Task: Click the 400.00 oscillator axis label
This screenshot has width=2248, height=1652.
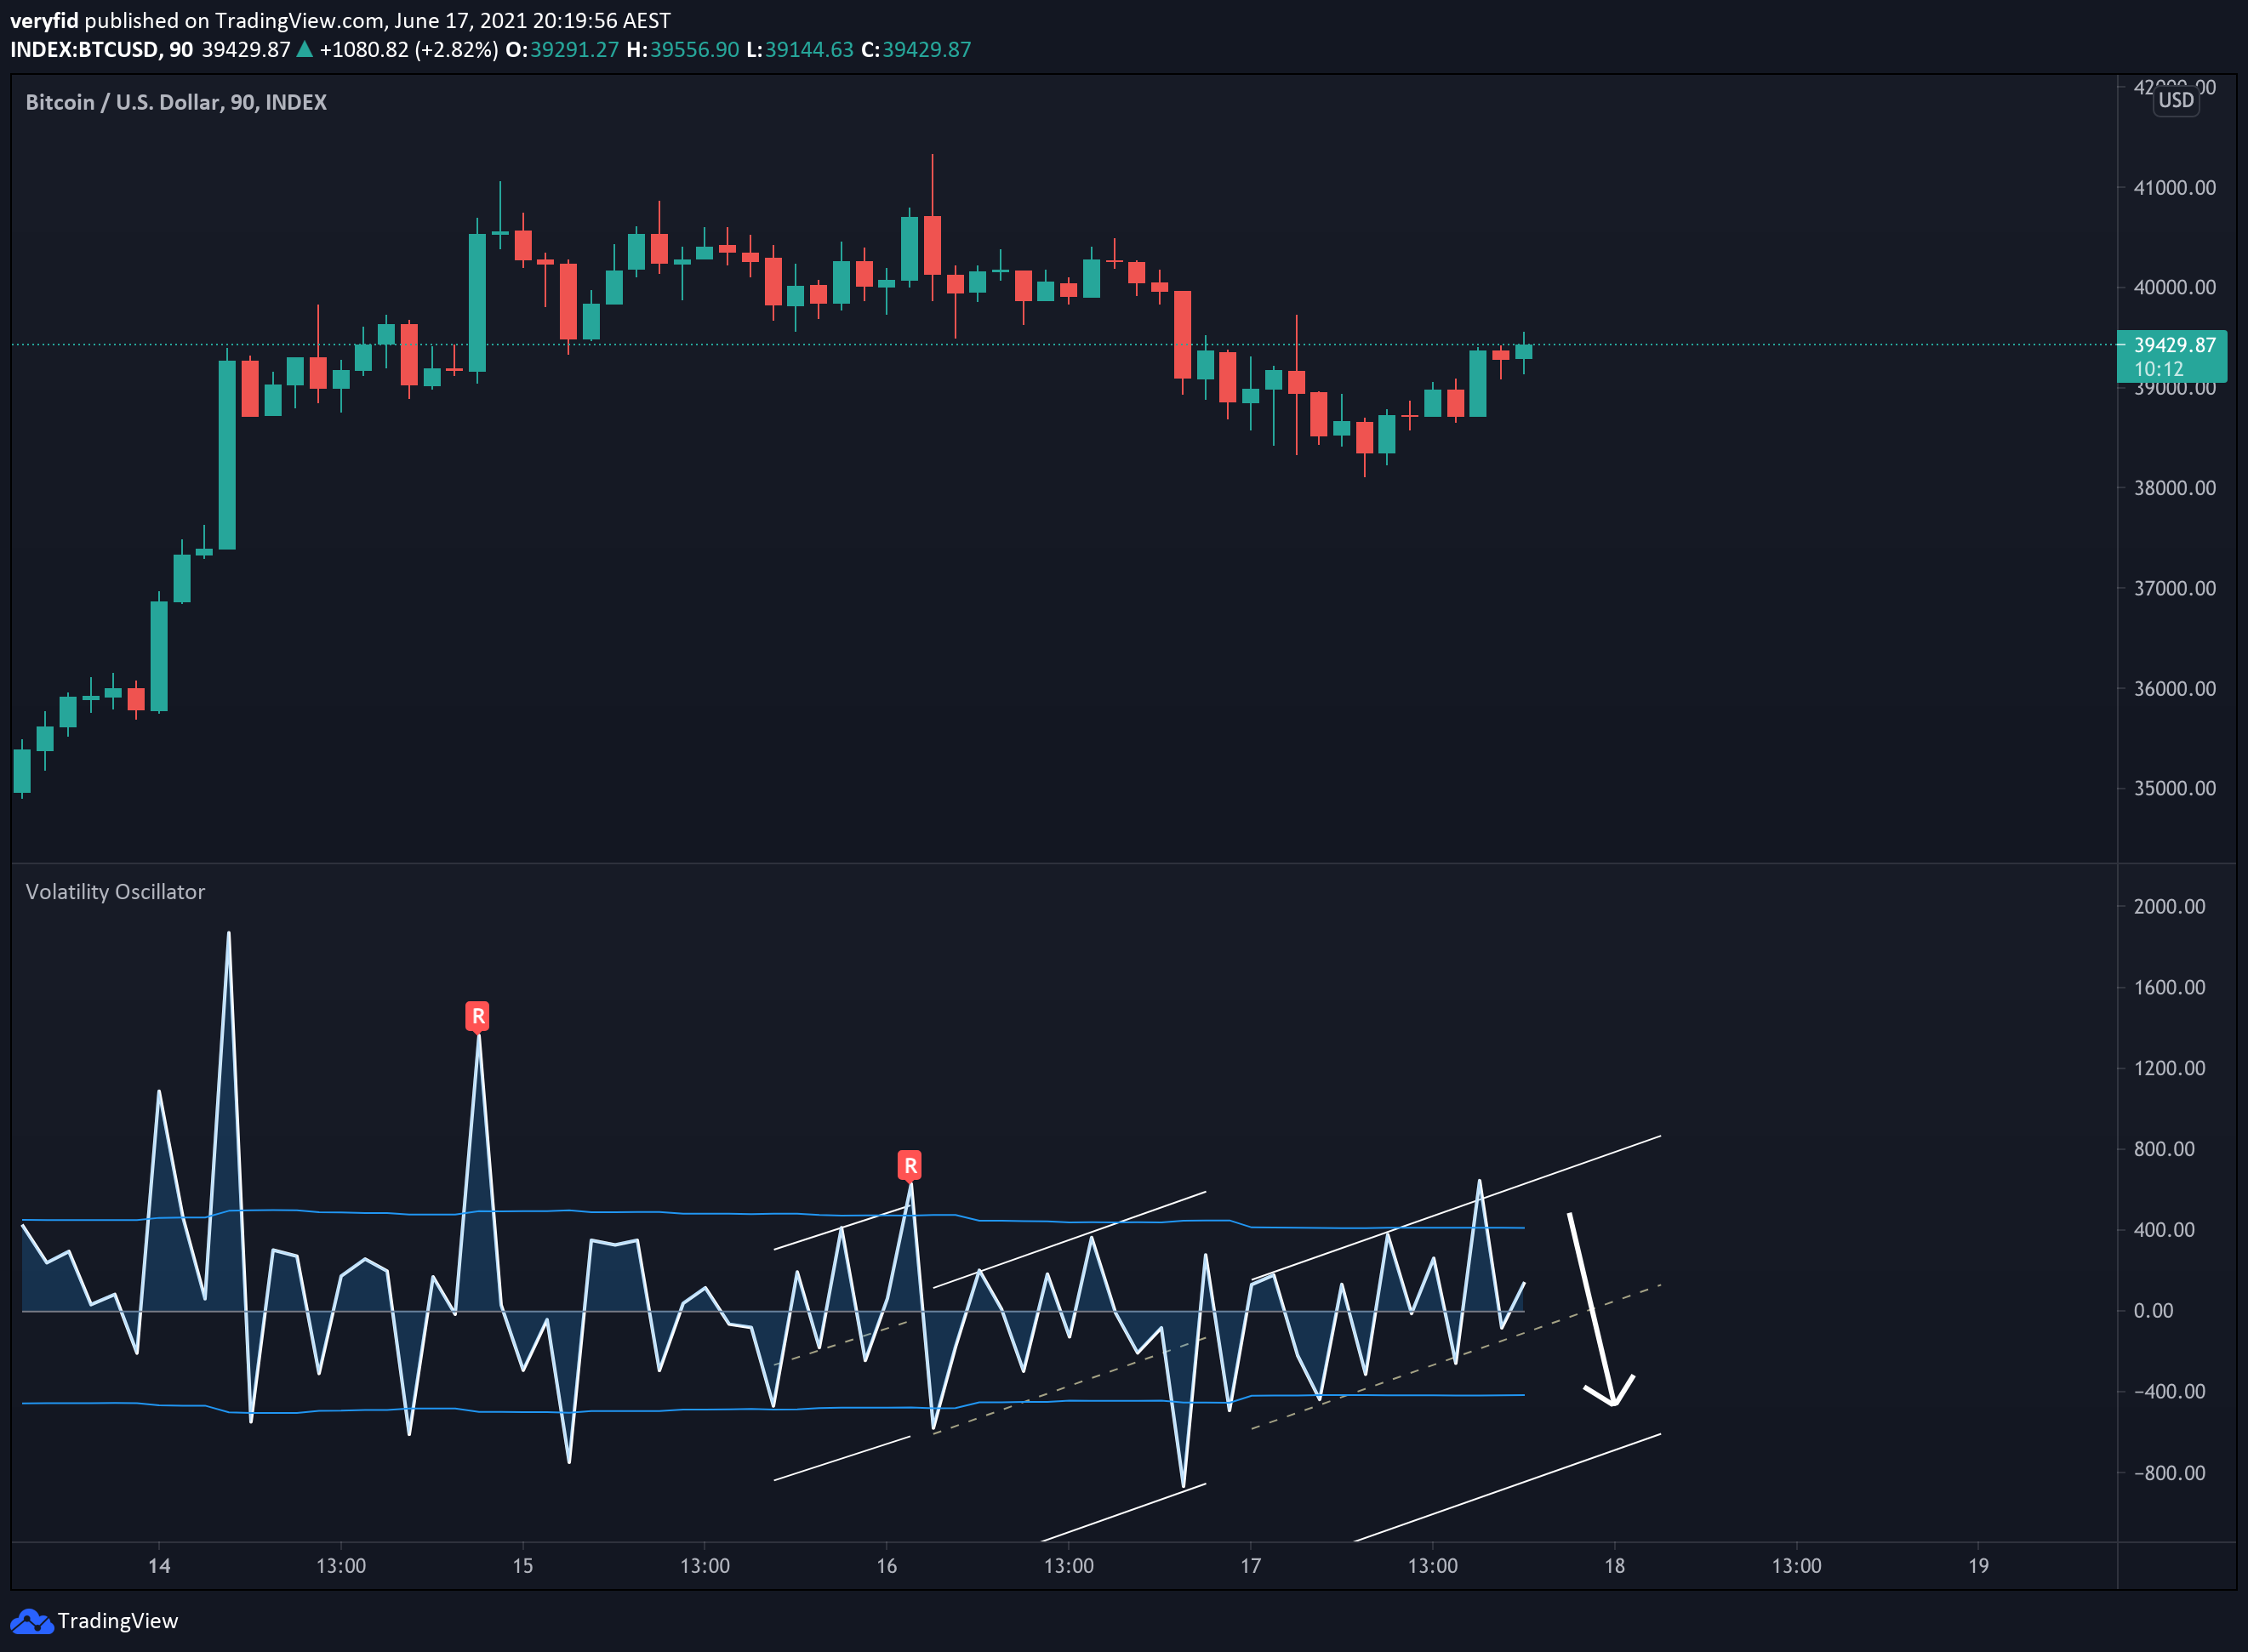Action: 2164,1230
